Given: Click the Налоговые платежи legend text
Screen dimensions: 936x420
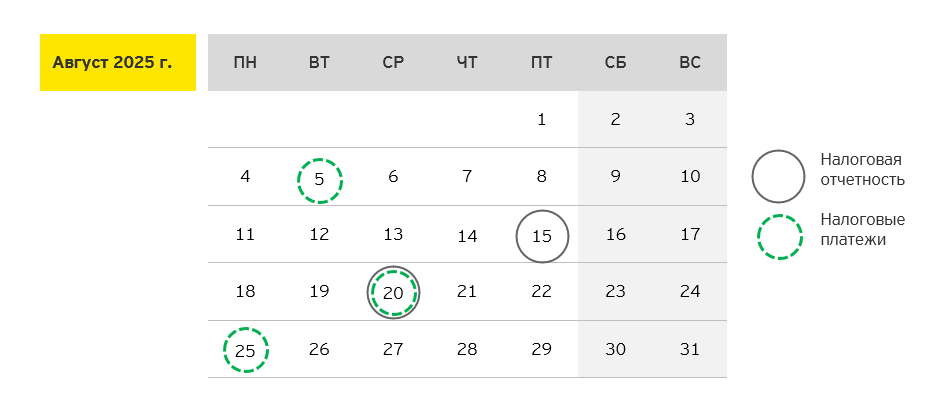Looking at the screenshot, I should [862, 229].
